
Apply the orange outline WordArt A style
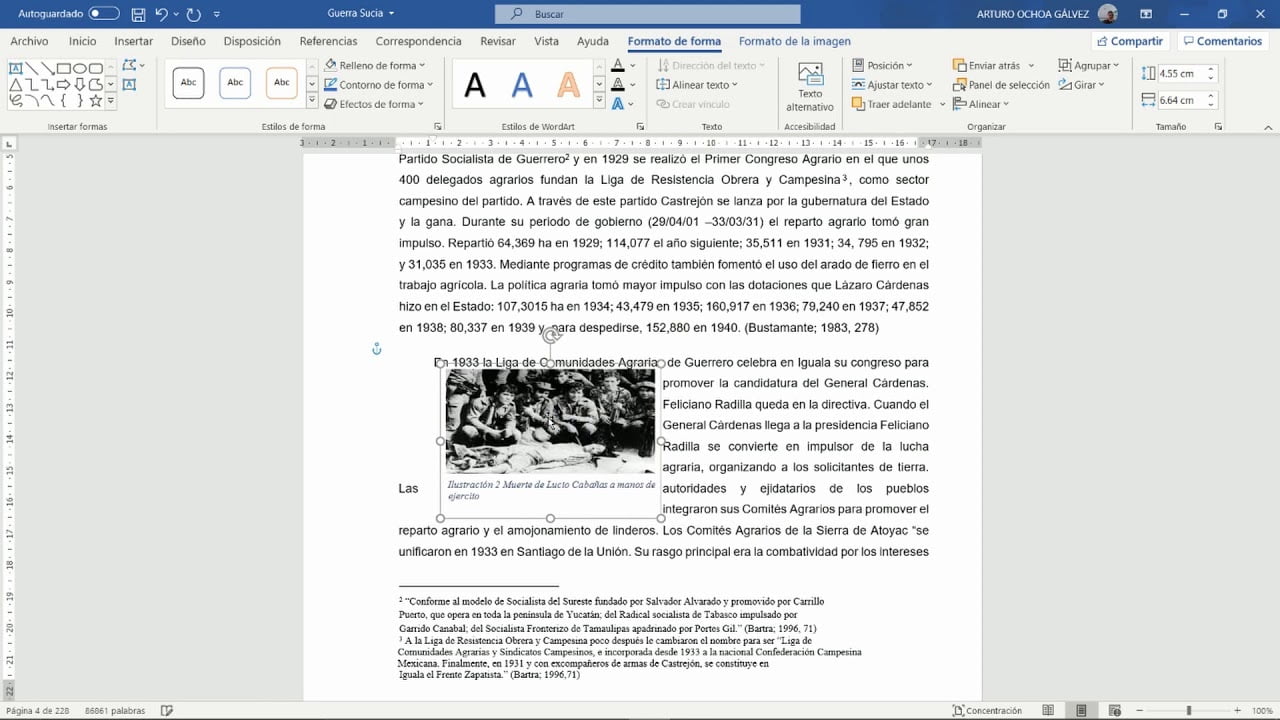pos(568,86)
